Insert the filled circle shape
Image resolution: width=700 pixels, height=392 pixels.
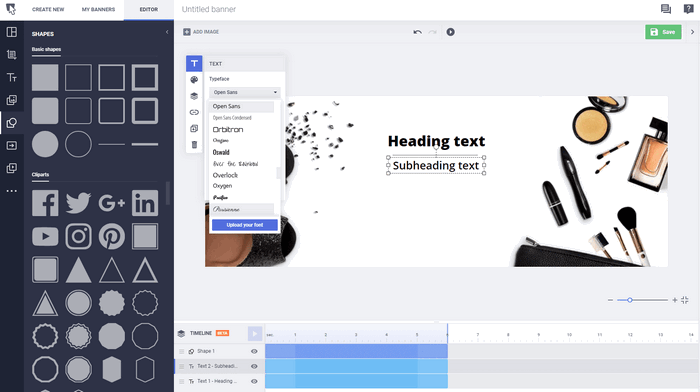pos(45,144)
